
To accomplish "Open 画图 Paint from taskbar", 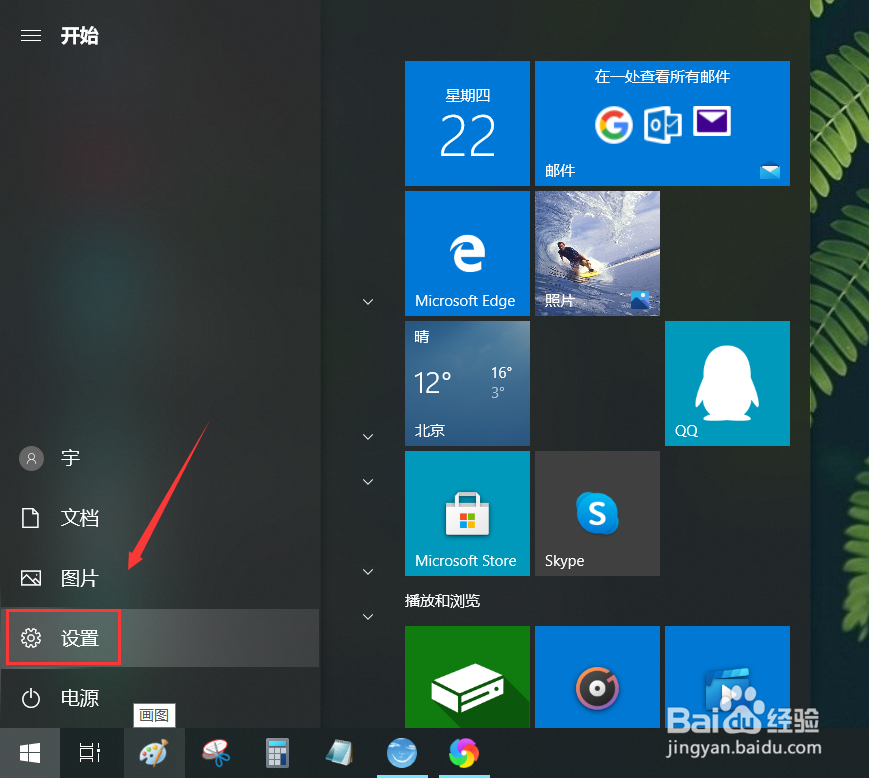I will (154, 753).
